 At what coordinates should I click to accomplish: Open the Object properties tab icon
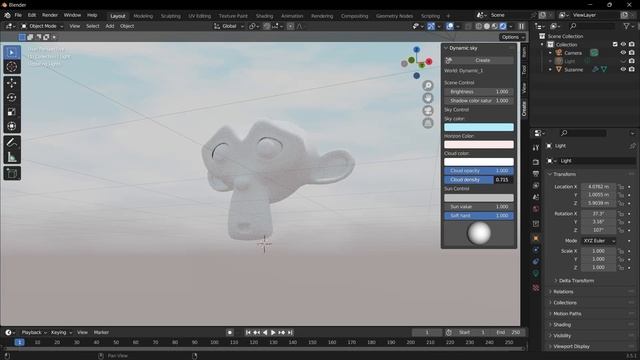coord(536,238)
